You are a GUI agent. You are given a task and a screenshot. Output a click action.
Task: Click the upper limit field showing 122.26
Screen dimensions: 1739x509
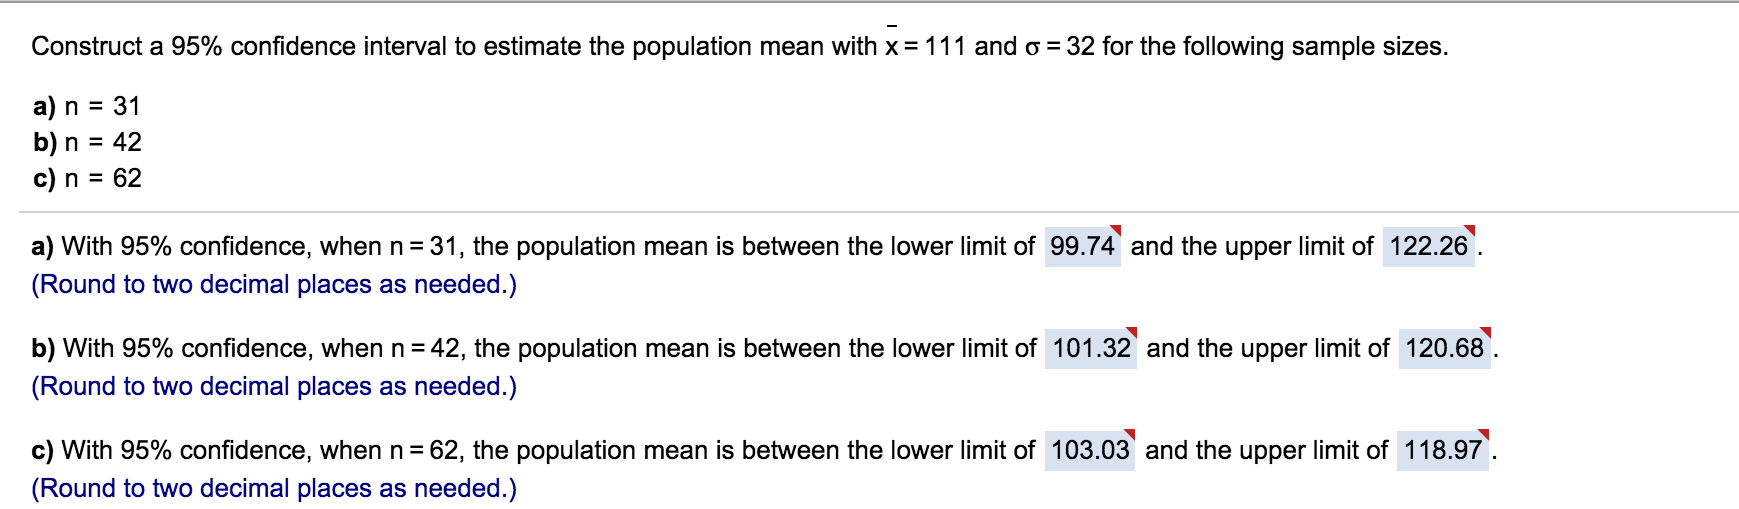pos(1428,246)
